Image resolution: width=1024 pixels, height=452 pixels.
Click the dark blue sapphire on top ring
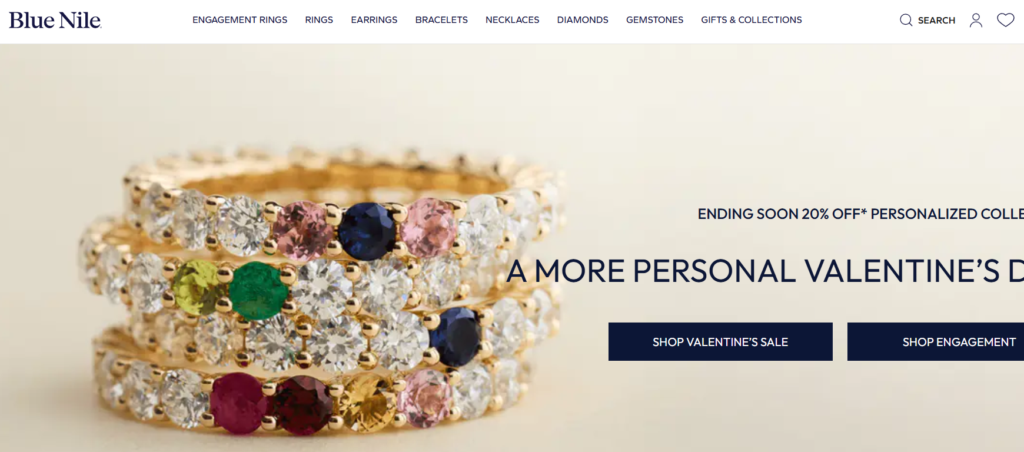click(x=367, y=231)
